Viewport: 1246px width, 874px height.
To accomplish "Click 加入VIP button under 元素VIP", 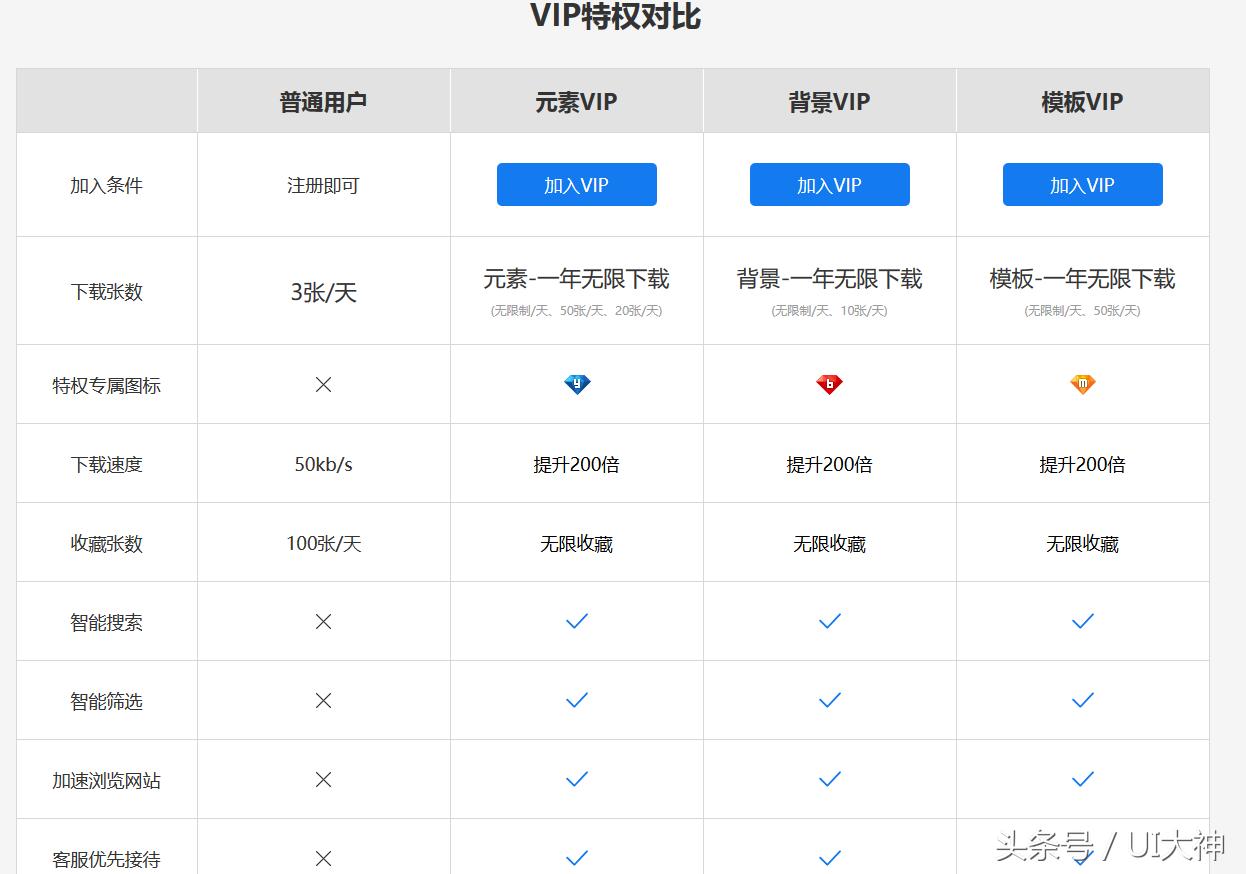I will [x=576, y=184].
